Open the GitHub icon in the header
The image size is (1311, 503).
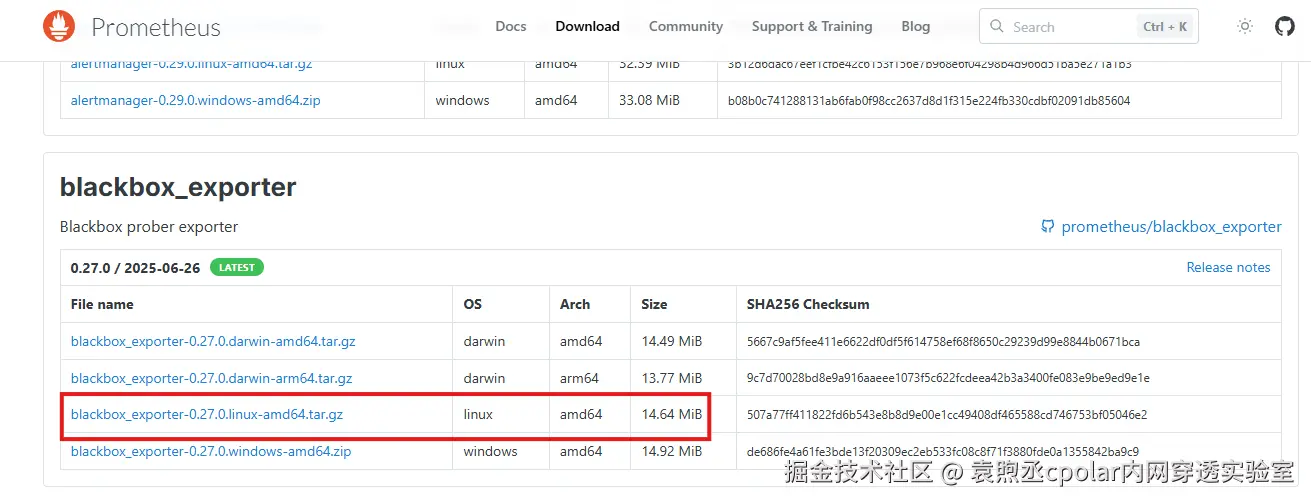tap(1285, 27)
